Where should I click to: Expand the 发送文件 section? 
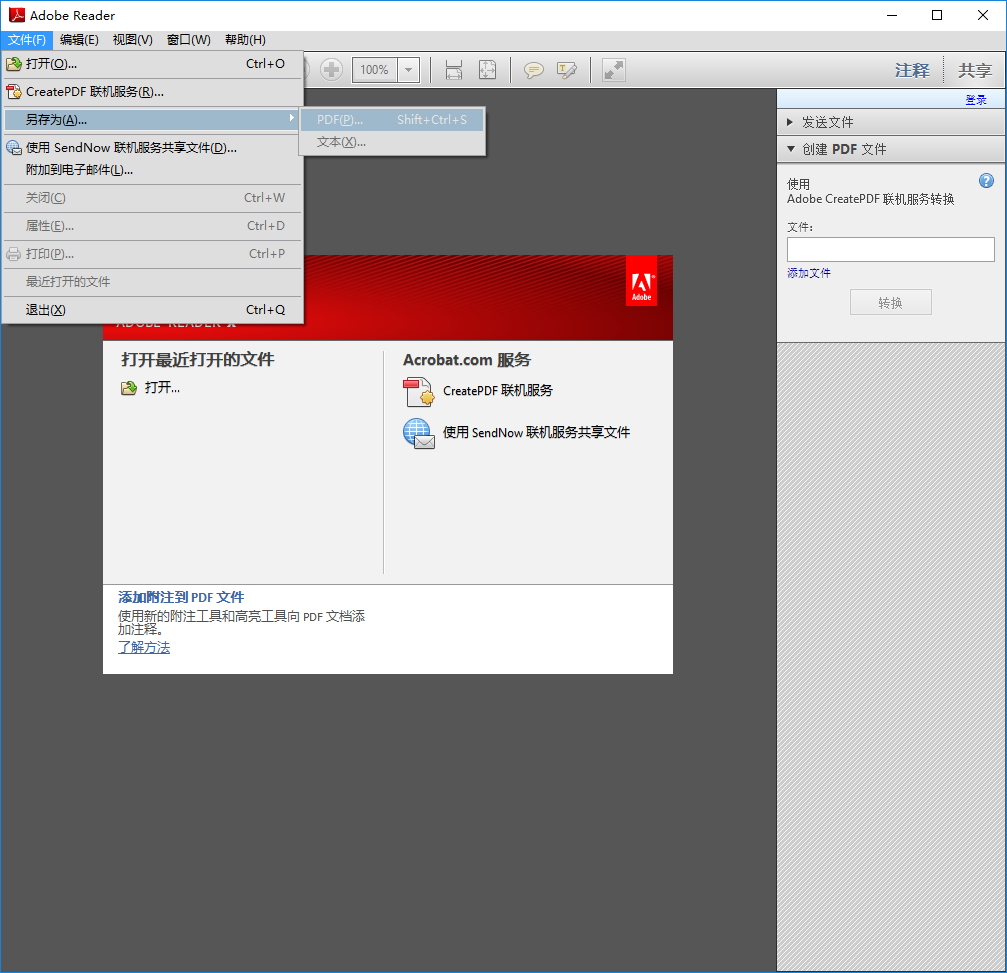click(x=891, y=122)
